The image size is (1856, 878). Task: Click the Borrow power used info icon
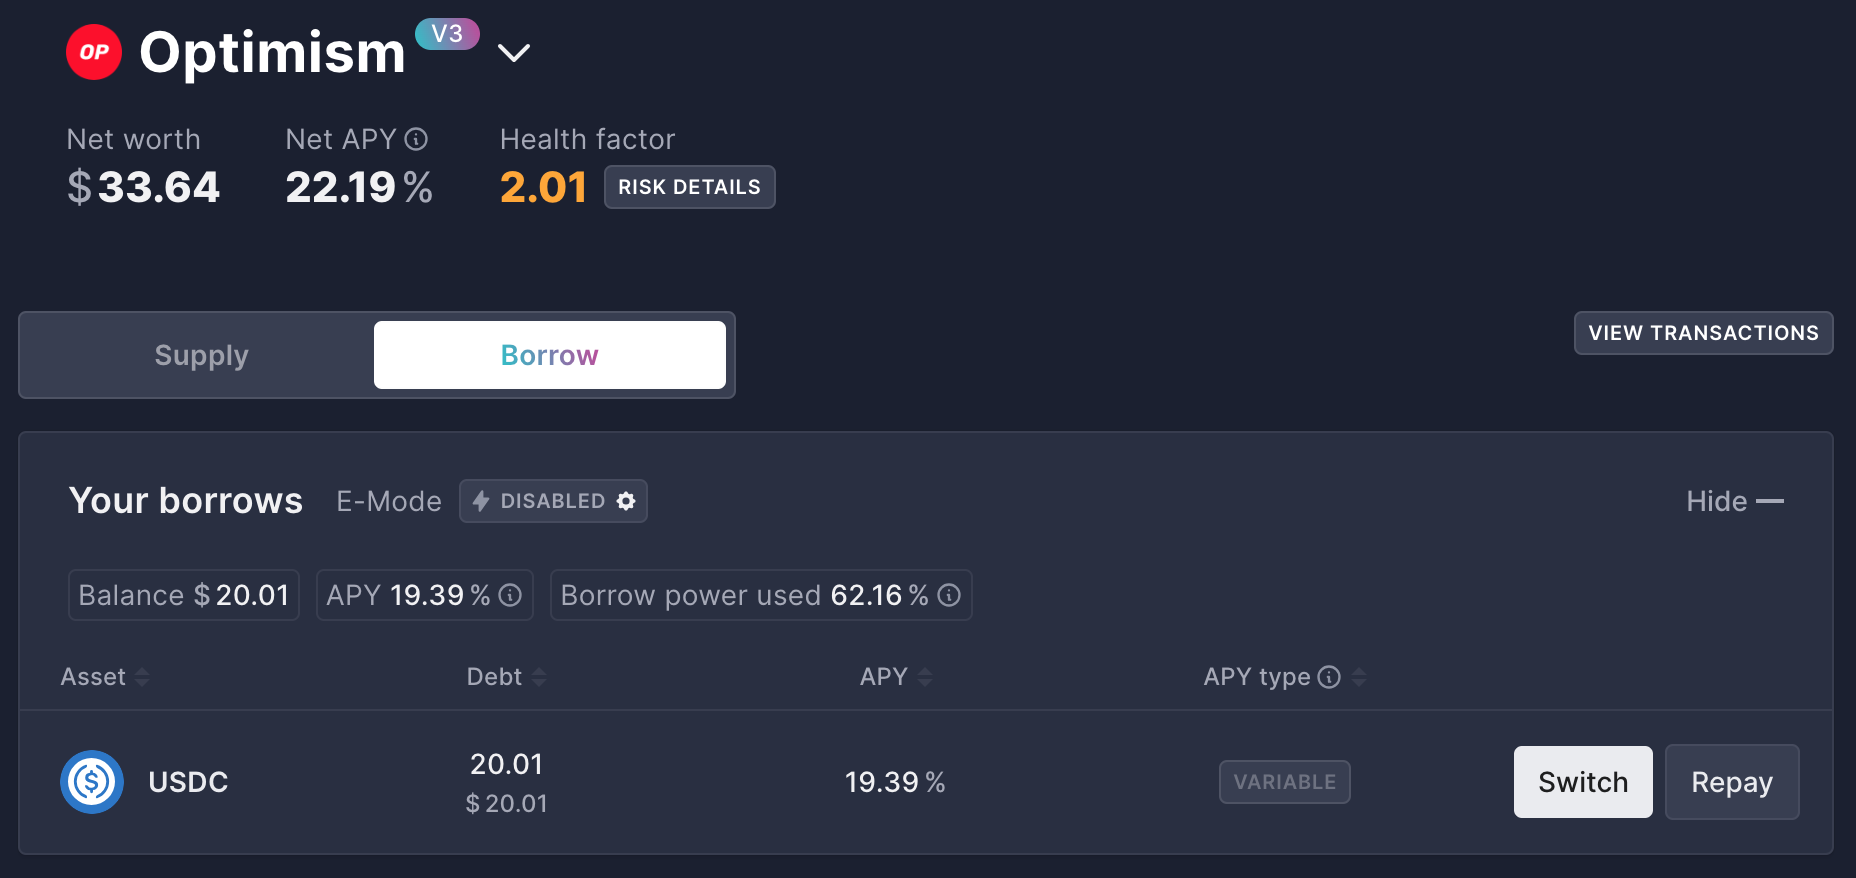click(x=949, y=595)
